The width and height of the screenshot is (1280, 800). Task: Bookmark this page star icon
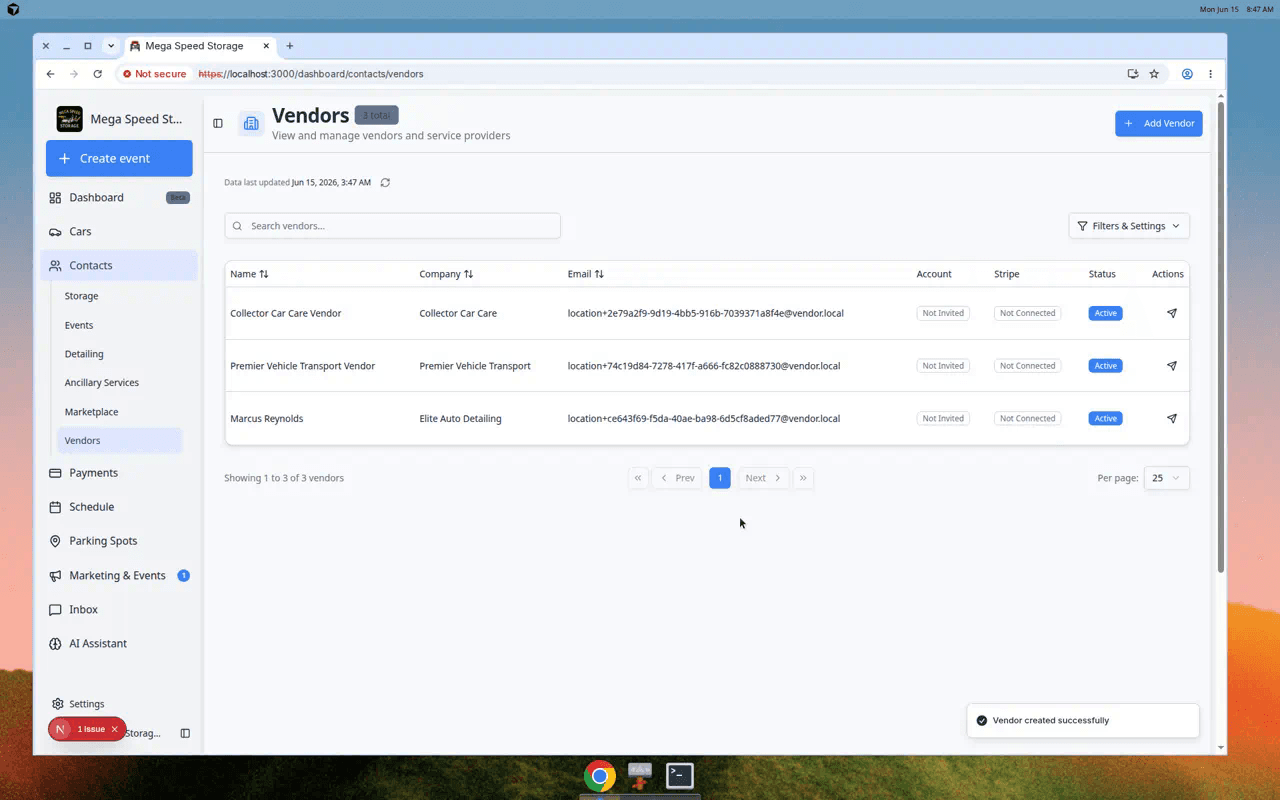pos(1154,74)
